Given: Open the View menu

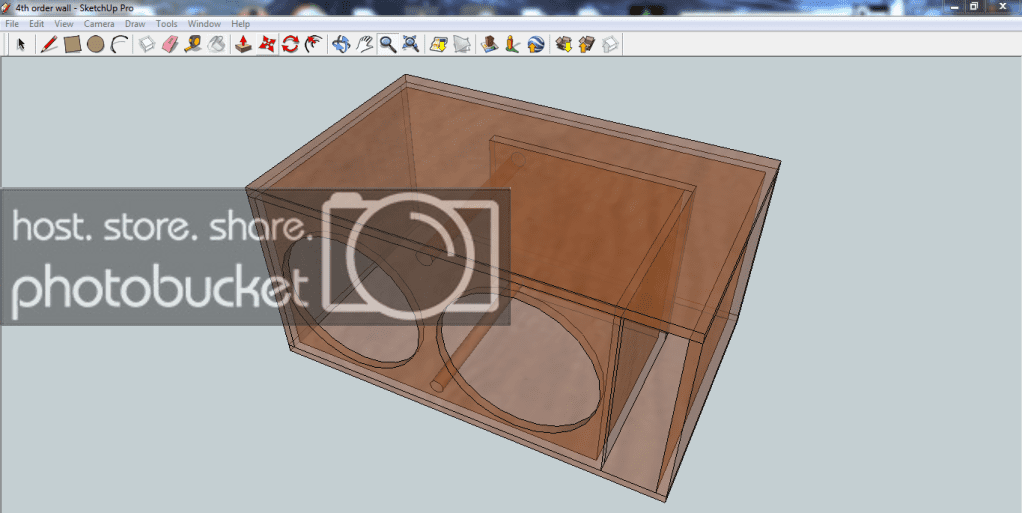Looking at the screenshot, I should pyautogui.click(x=64, y=24).
